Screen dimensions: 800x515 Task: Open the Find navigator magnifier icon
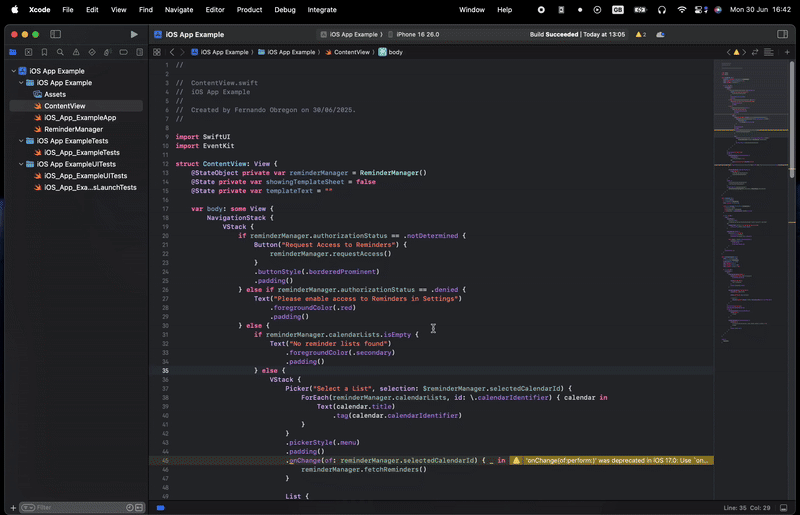pos(60,52)
